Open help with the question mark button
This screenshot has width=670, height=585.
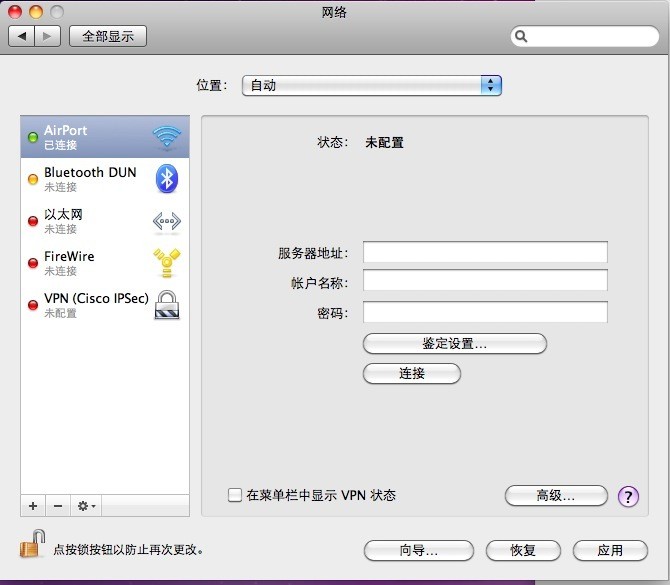[x=628, y=496]
